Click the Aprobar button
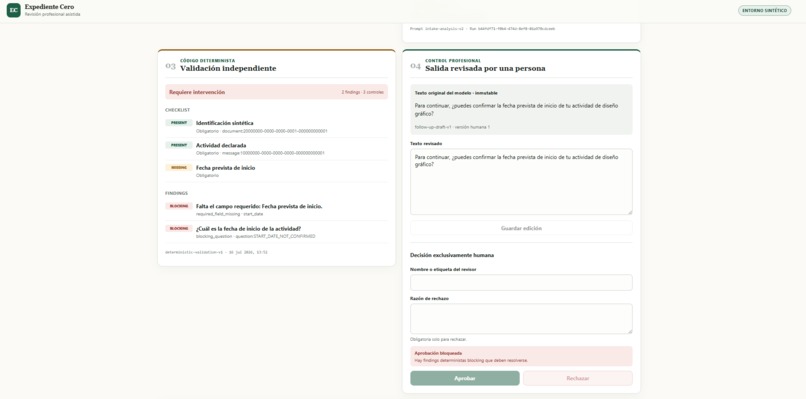Viewport: 806px width, 399px height. (x=465, y=378)
